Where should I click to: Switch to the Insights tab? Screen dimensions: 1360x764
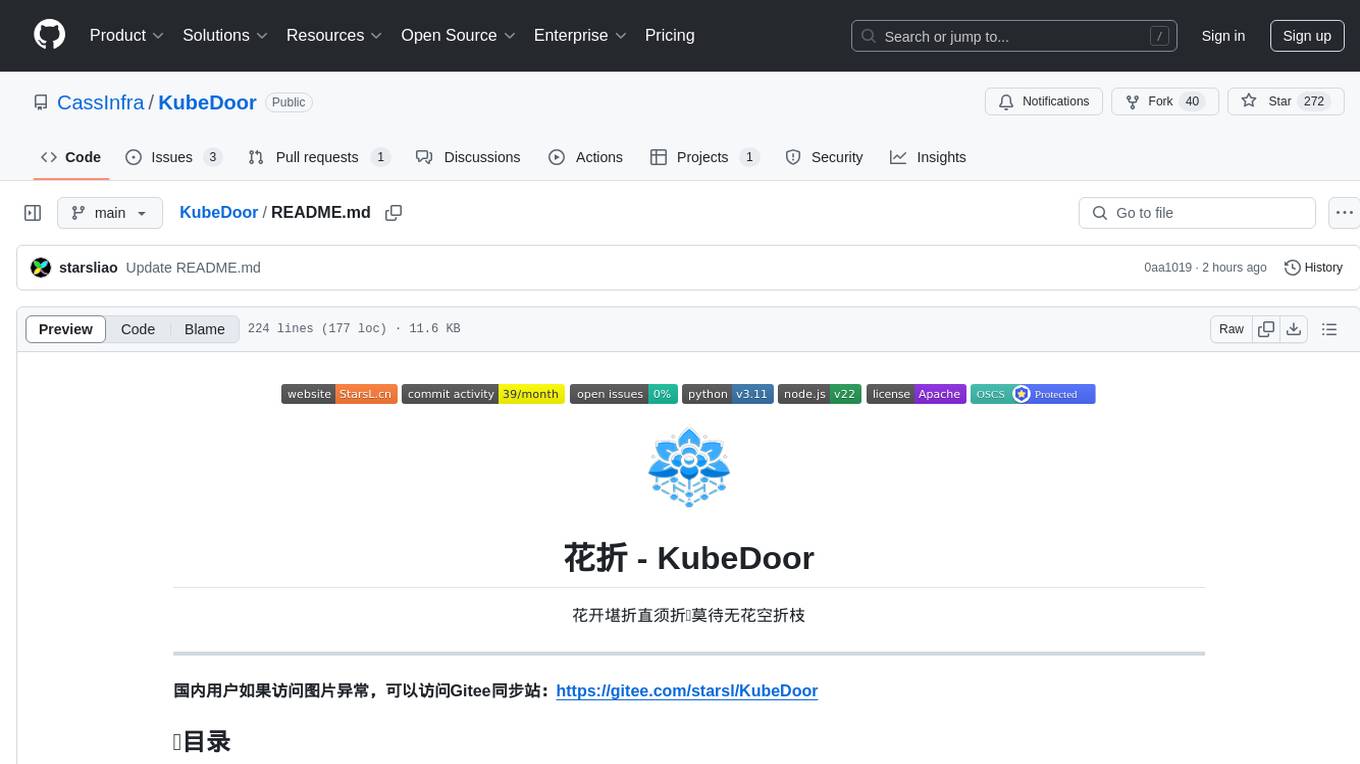(928, 157)
